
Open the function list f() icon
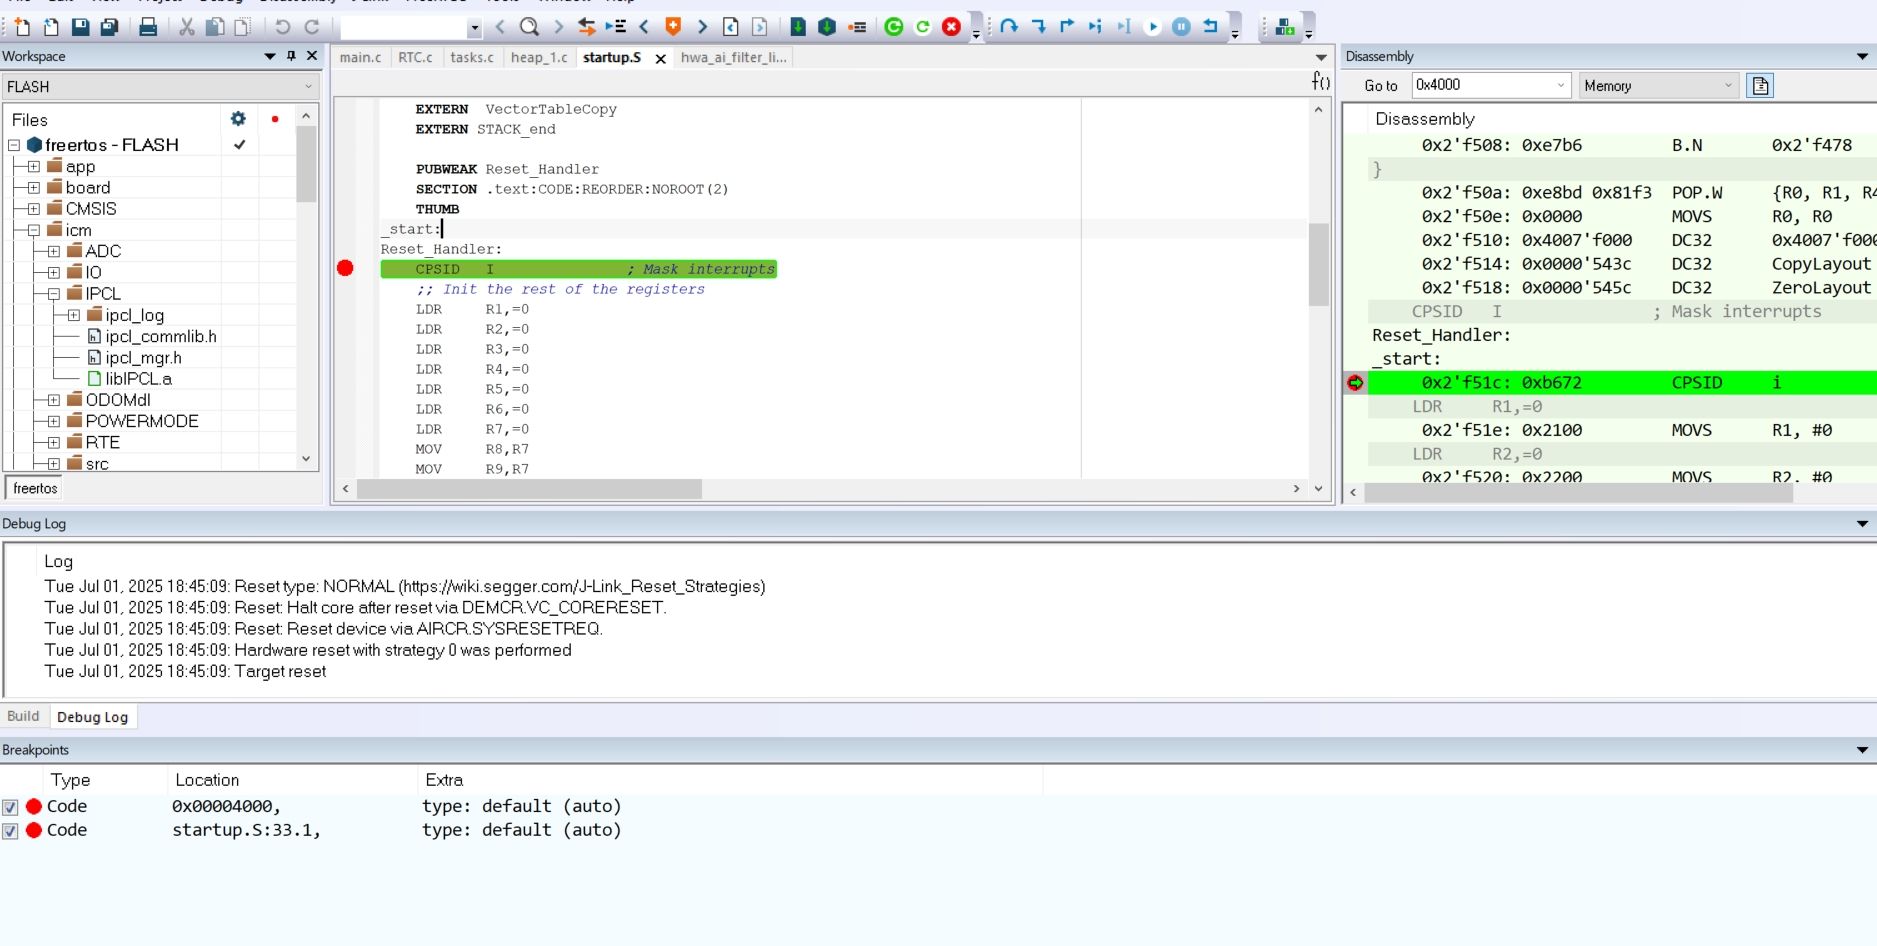[1321, 81]
